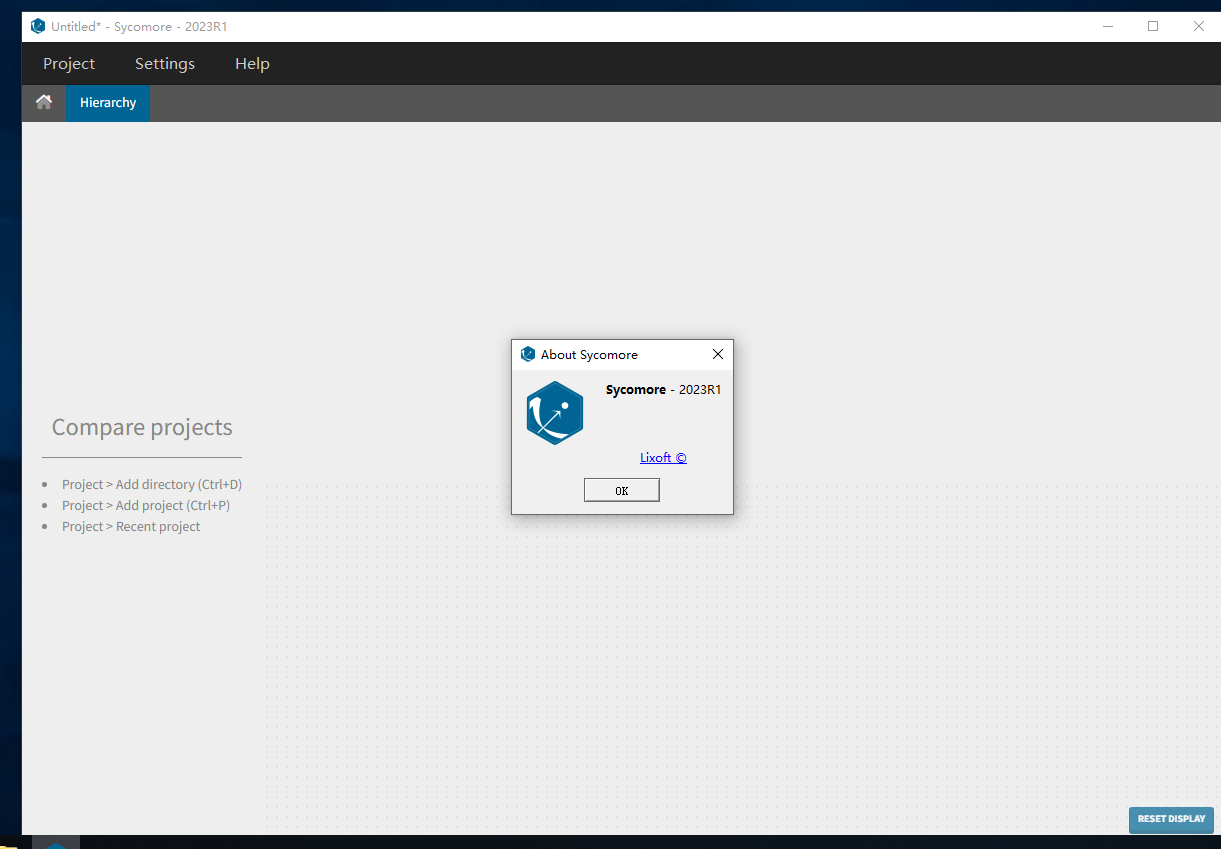
Task: Click OK in the About Sycomore dialog
Action: pos(622,490)
